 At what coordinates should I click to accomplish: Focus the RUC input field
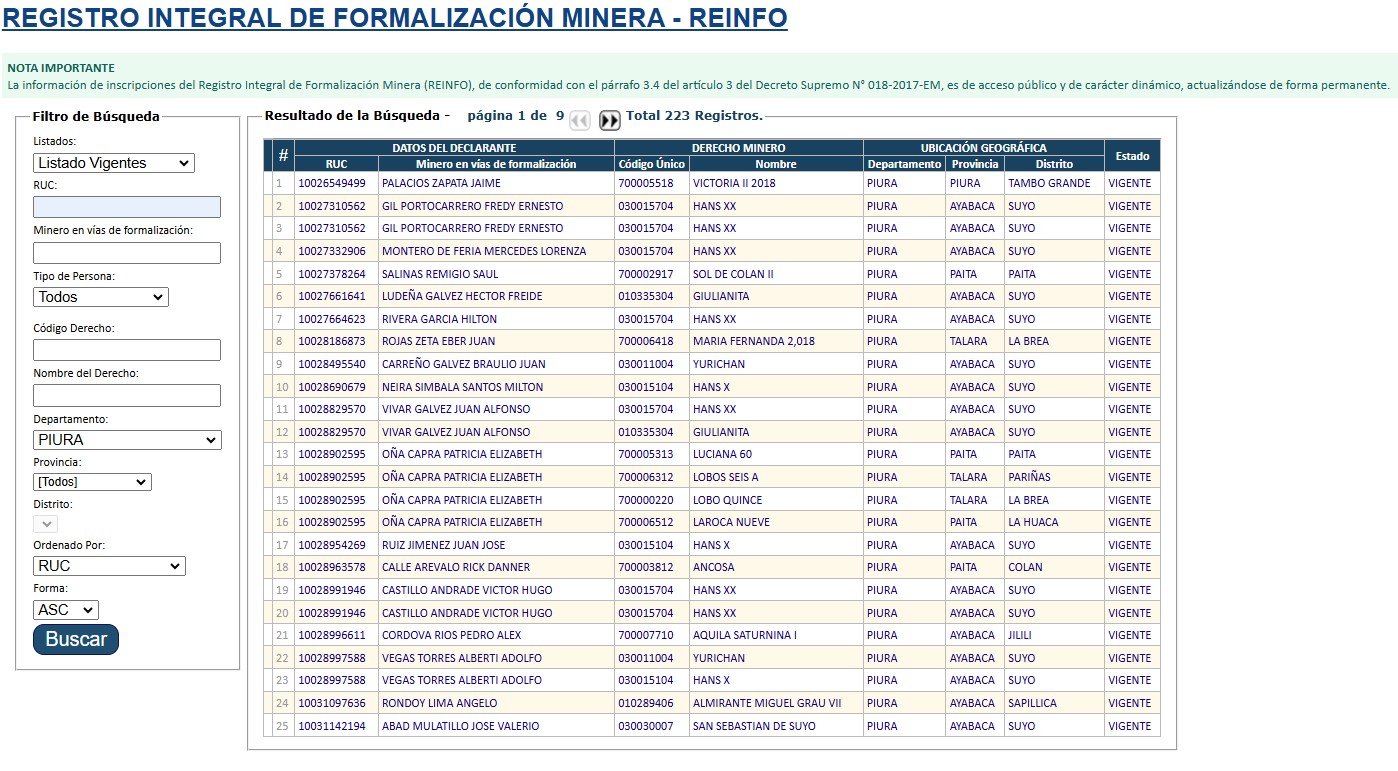127,207
